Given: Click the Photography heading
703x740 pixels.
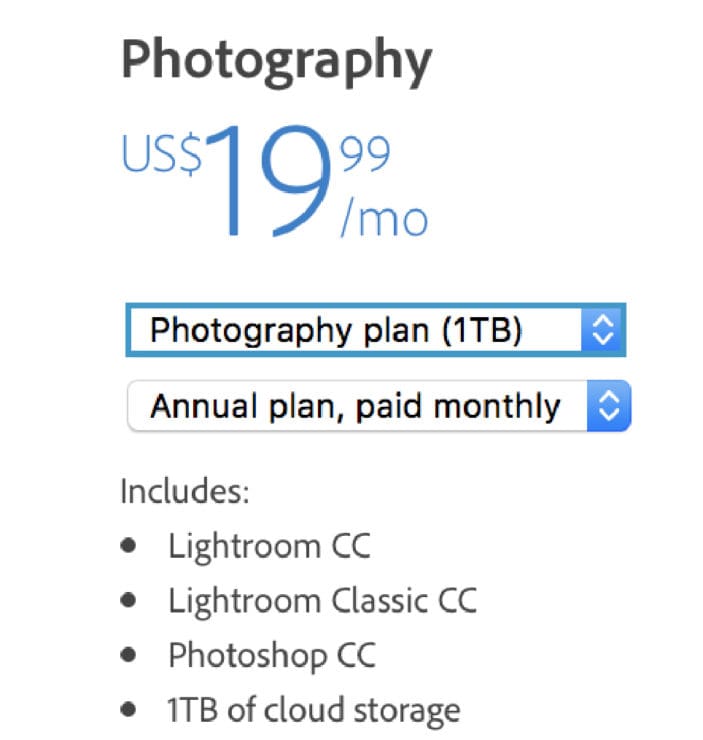Looking at the screenshot, I should (x=276, y=61).
